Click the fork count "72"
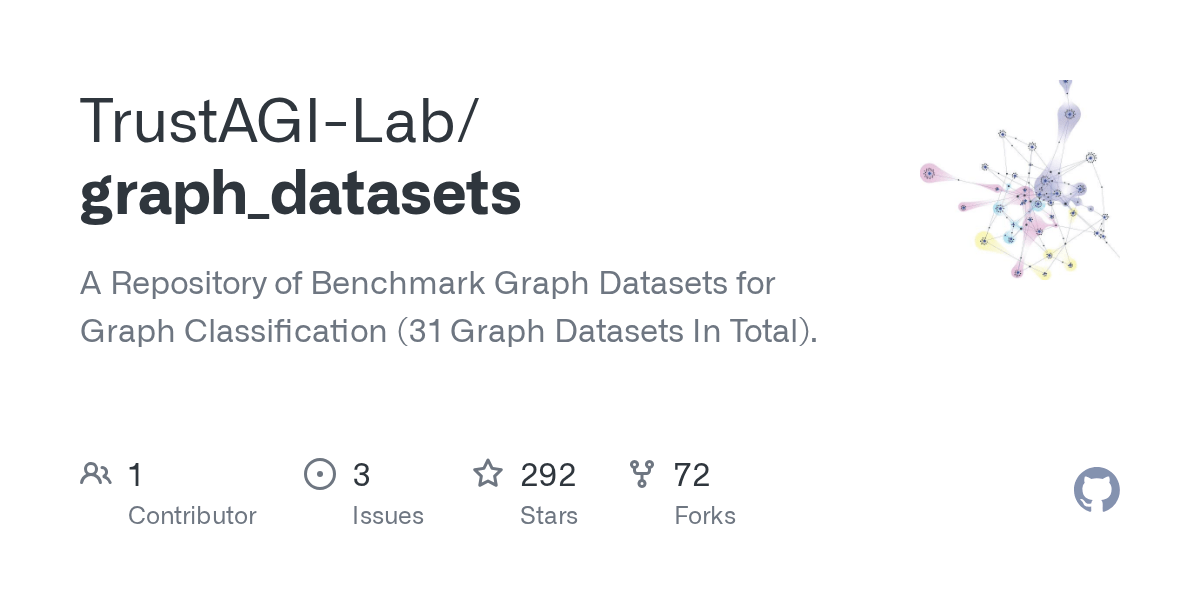 (692, 474)
